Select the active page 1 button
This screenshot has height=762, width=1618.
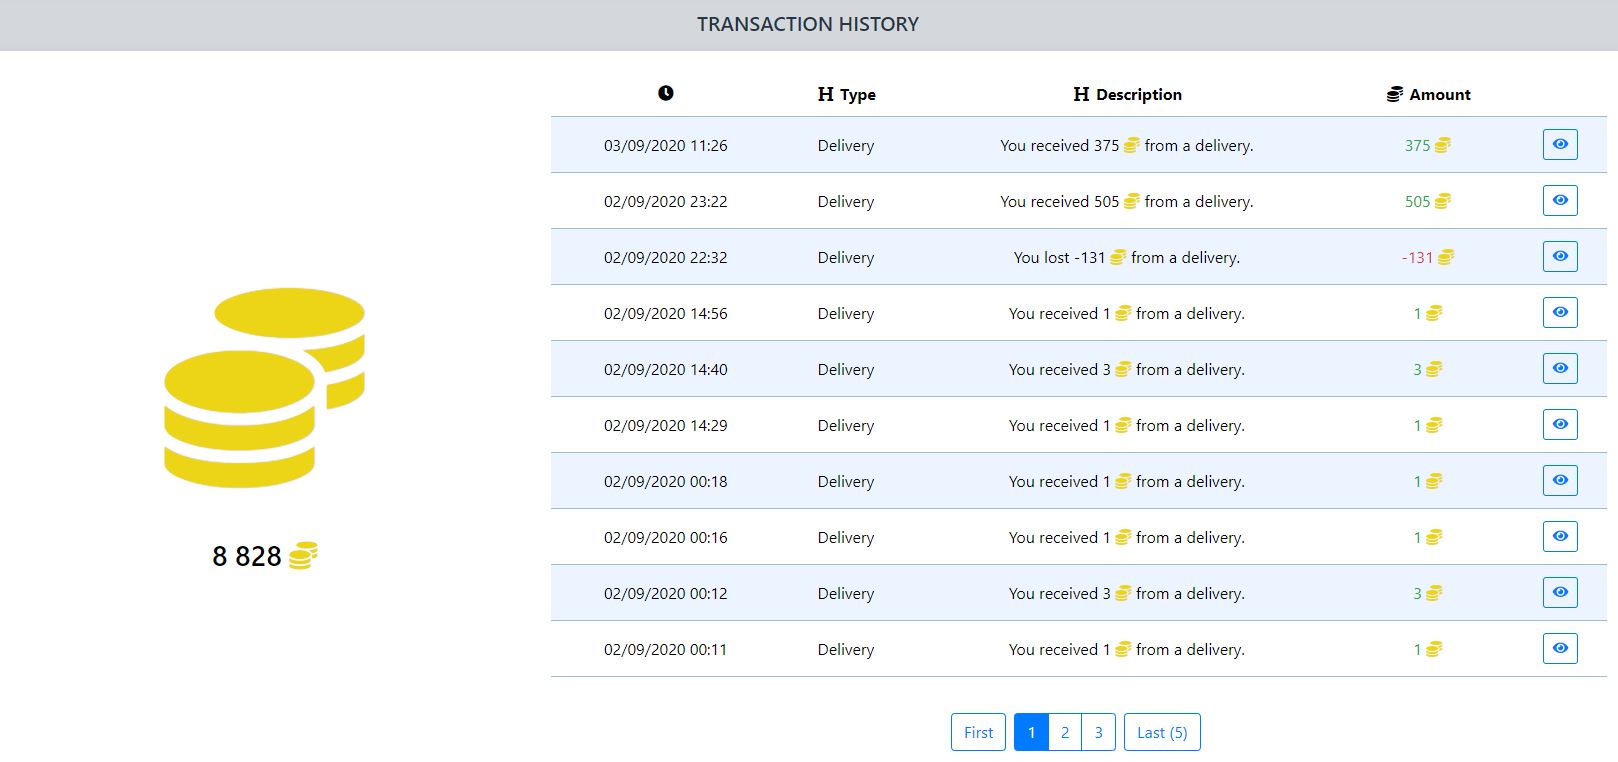tap(1031, 732)
